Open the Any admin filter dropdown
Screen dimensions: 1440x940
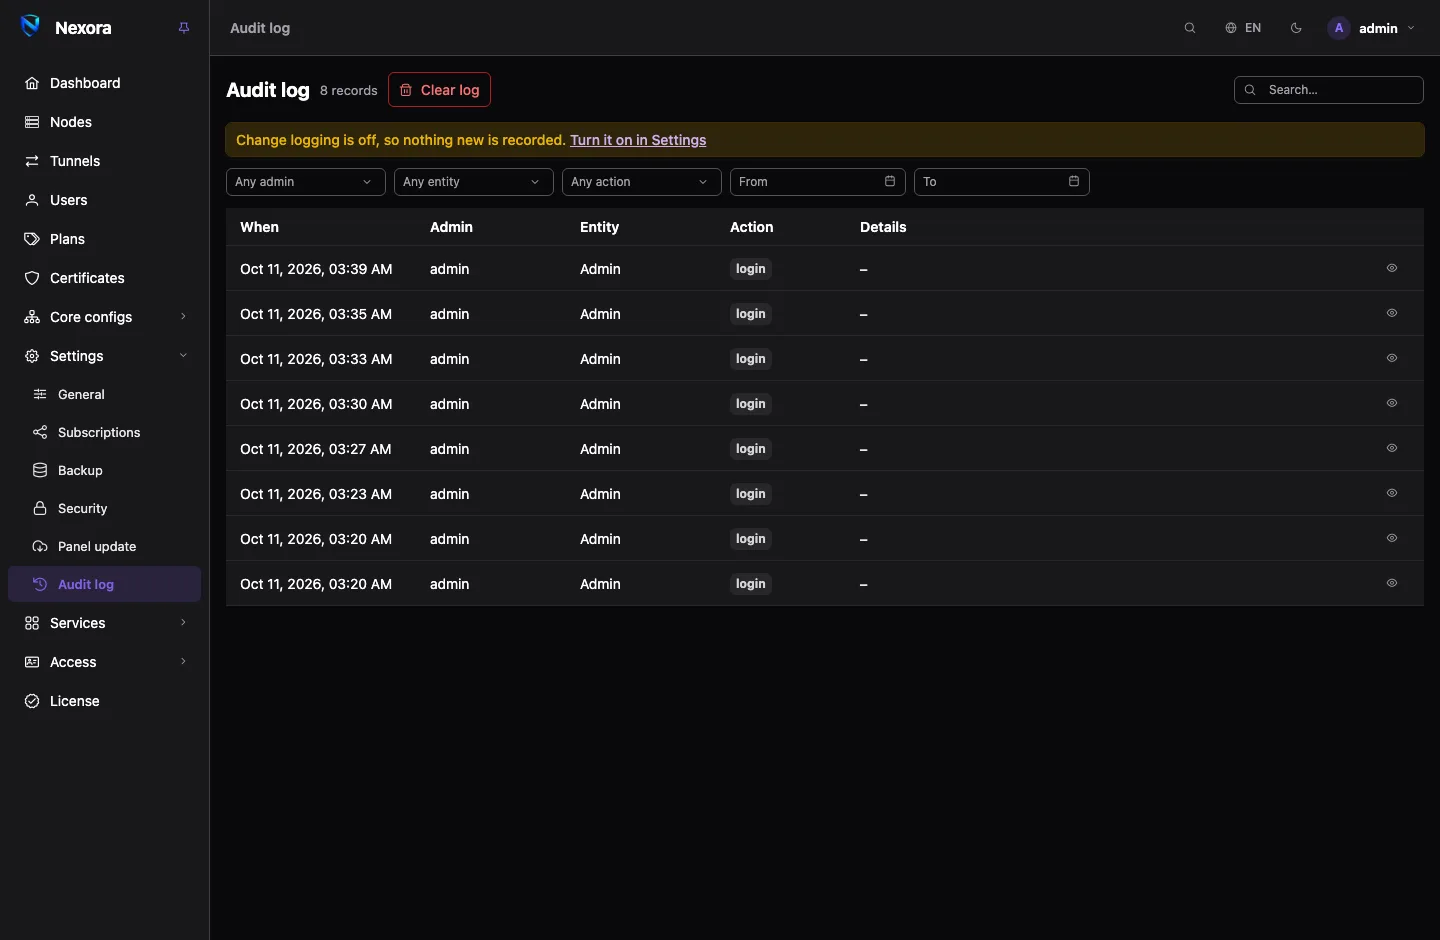coord(306,182)
